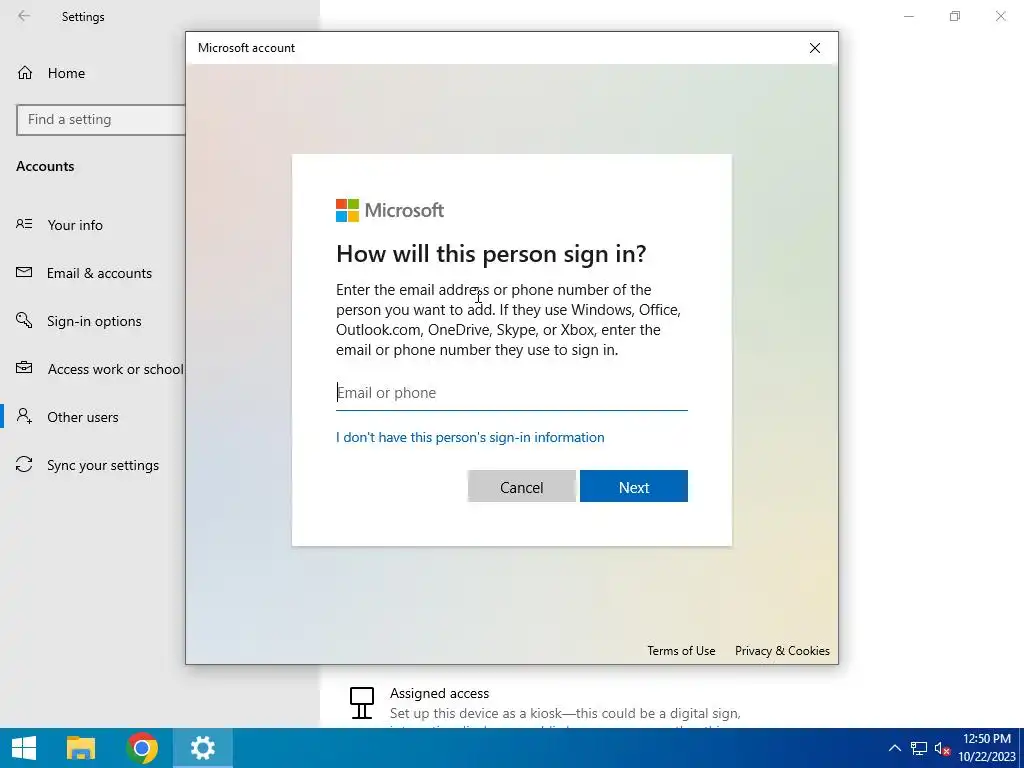This screenshot has width=1024, height=768.
Task: Click the Accounts heading in sidebar
Action: click(45, 166)
